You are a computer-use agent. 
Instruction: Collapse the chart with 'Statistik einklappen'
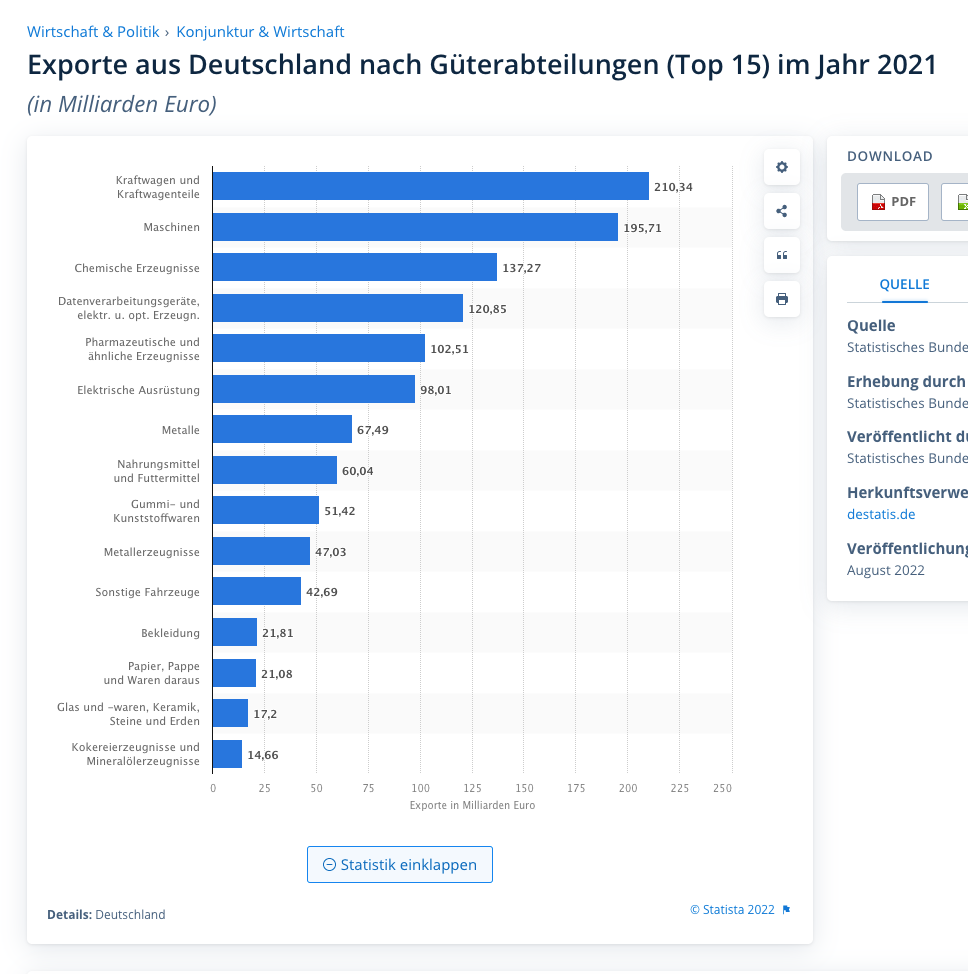click(399, 864)
